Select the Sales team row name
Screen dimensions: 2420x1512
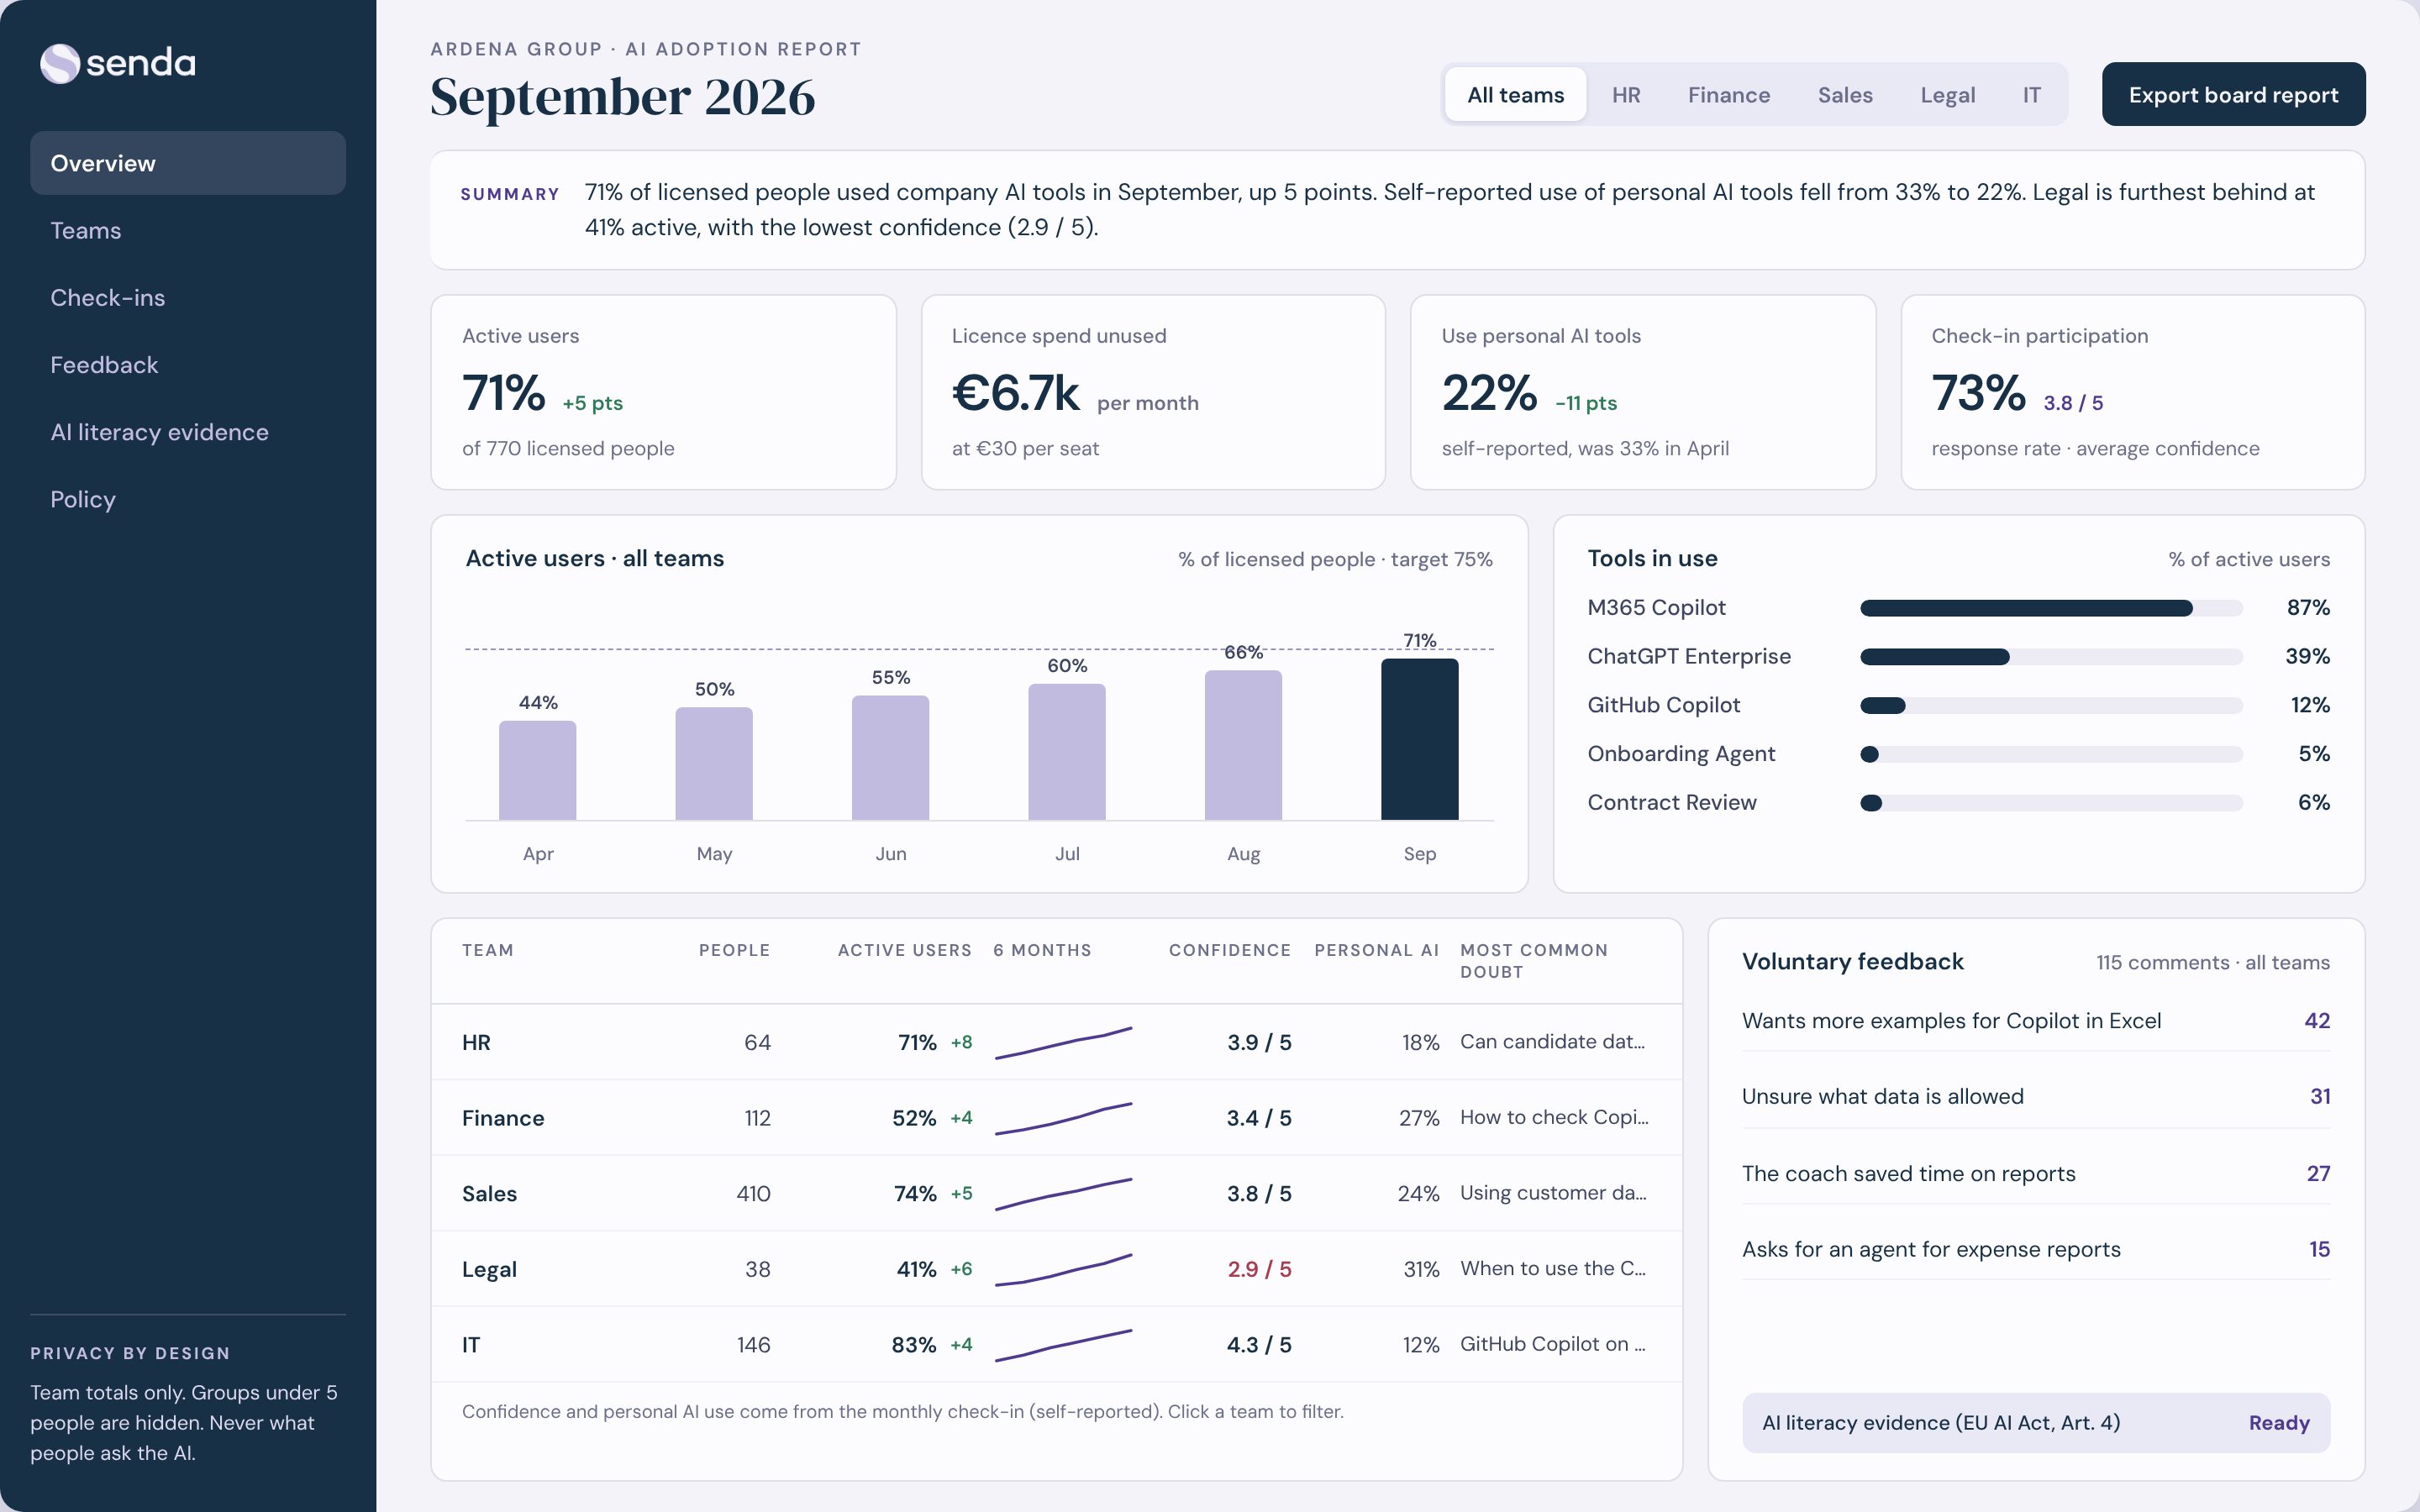[x=489, y=1194]
